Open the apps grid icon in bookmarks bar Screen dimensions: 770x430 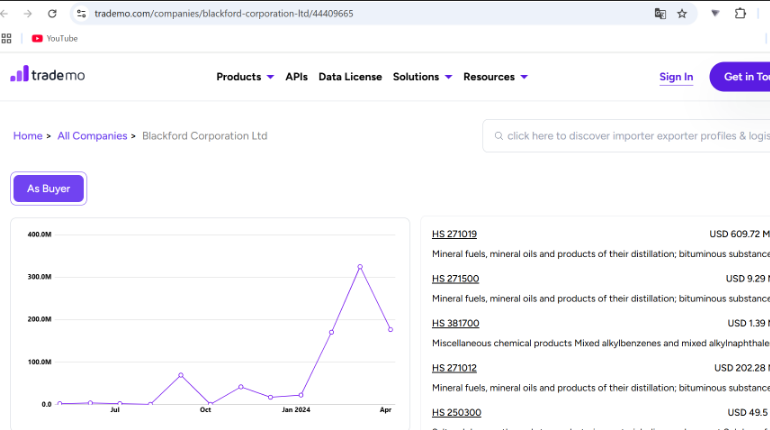[x=6, y=38]
